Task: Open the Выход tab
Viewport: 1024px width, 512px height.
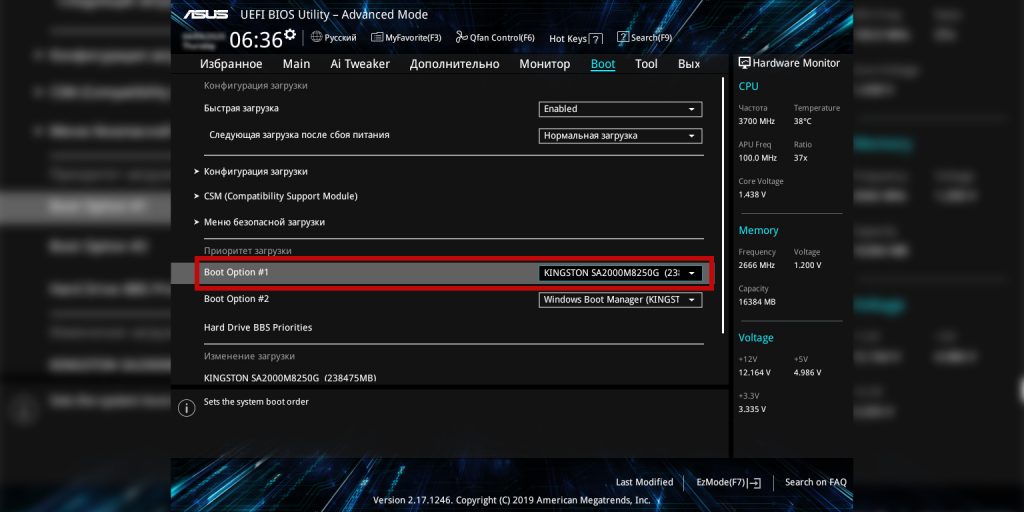Action: tap(689, 64)
